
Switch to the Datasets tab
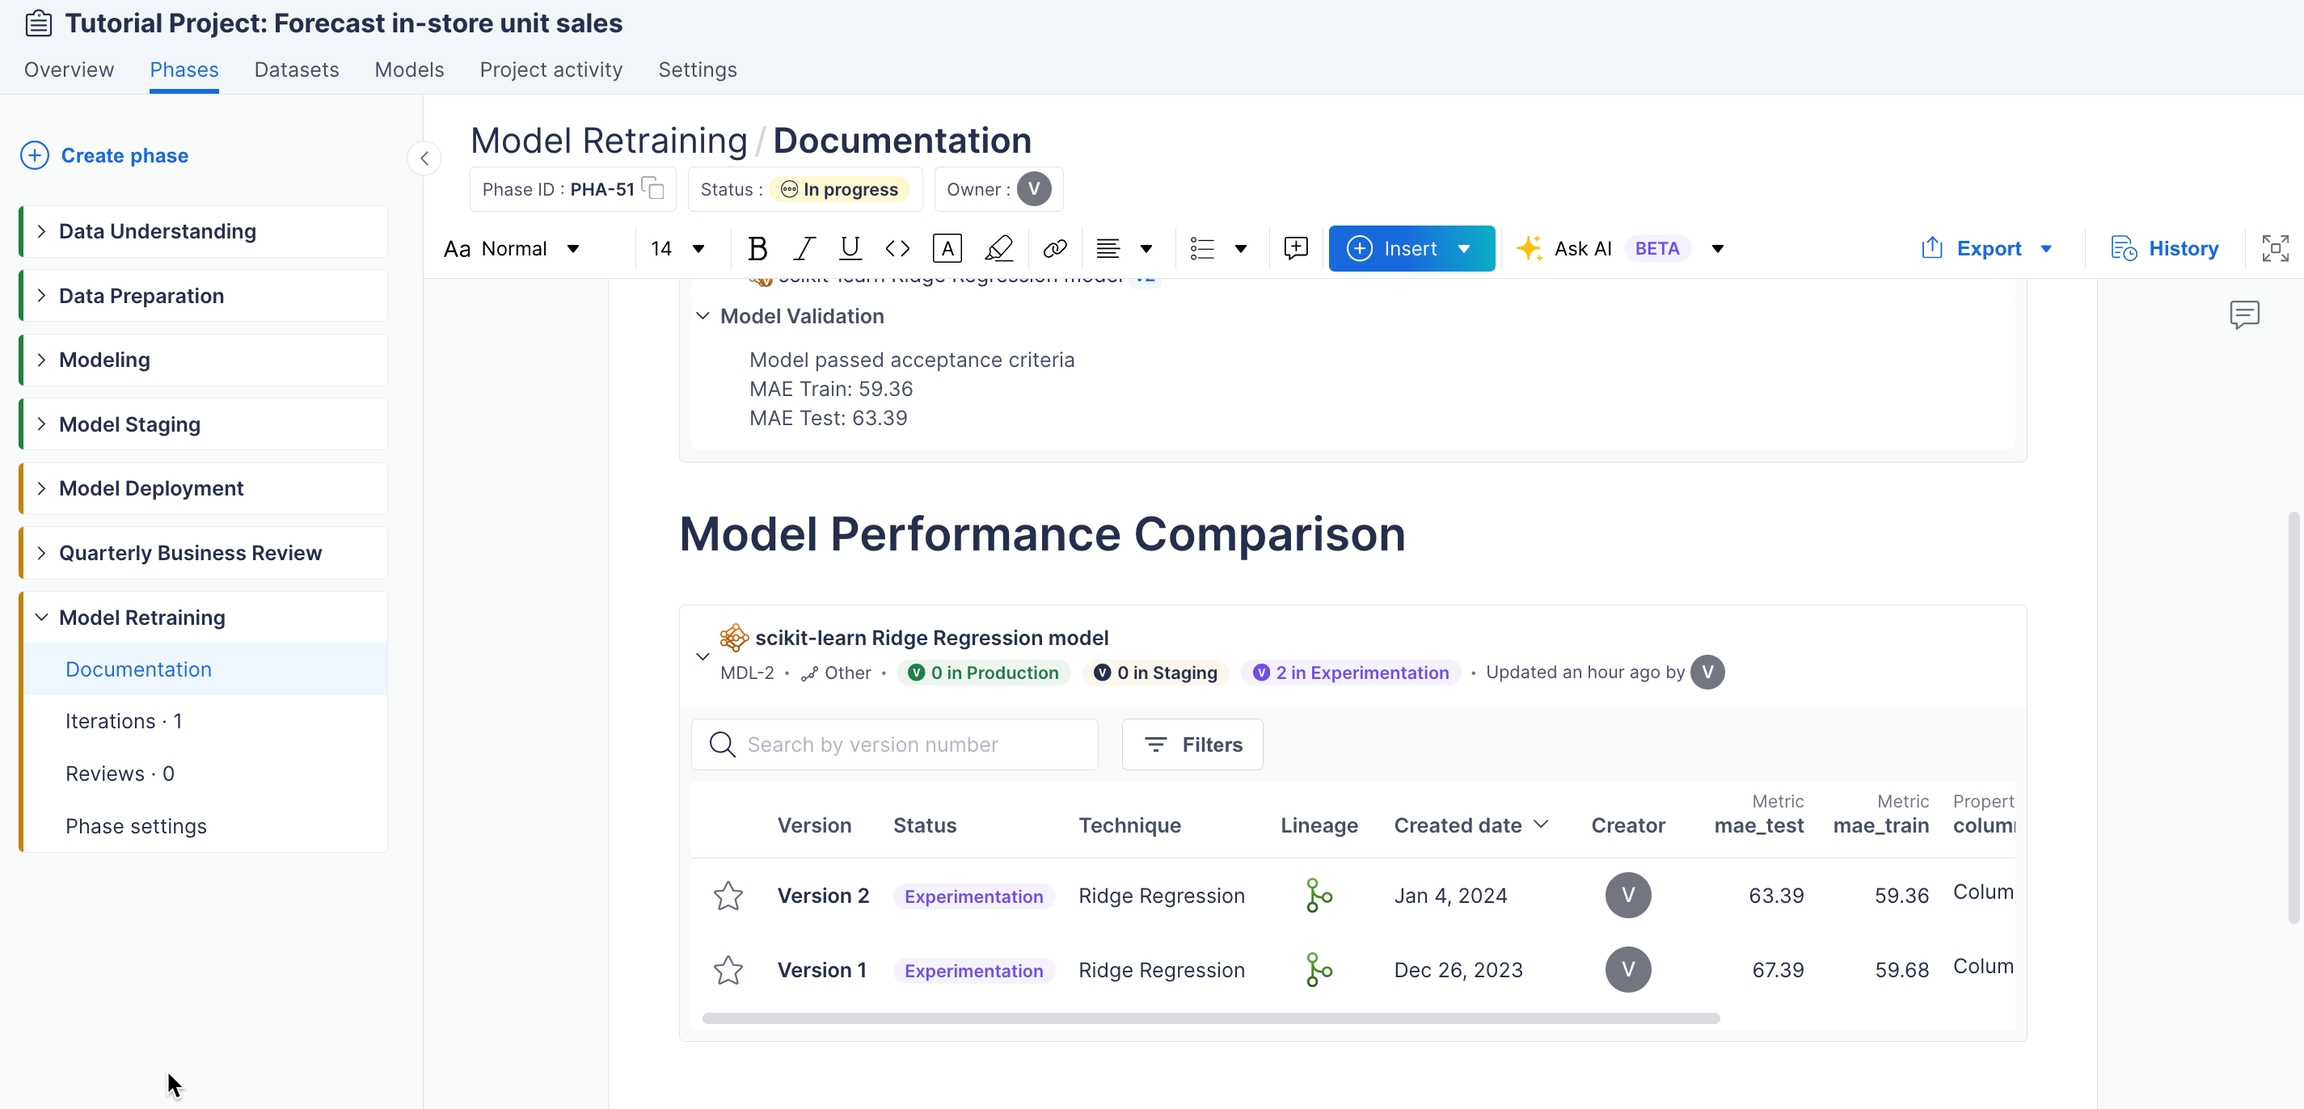pyautogui.click(x=296, y=69)
